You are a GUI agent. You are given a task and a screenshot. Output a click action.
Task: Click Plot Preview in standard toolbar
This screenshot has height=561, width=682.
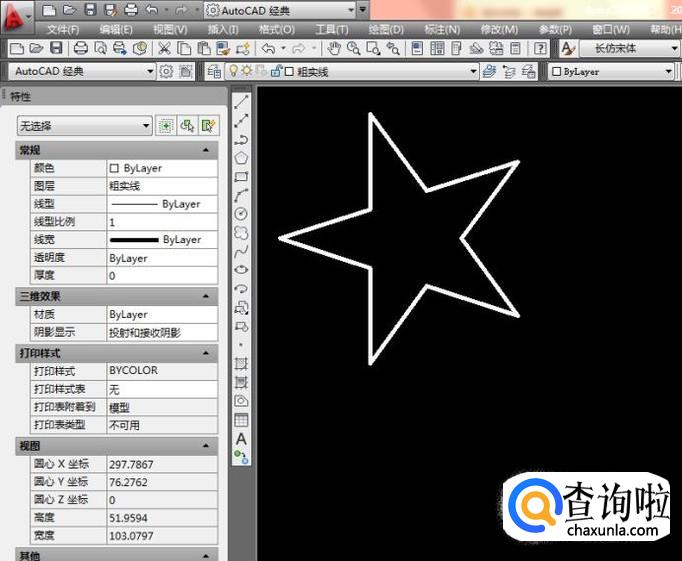[100, 48]
